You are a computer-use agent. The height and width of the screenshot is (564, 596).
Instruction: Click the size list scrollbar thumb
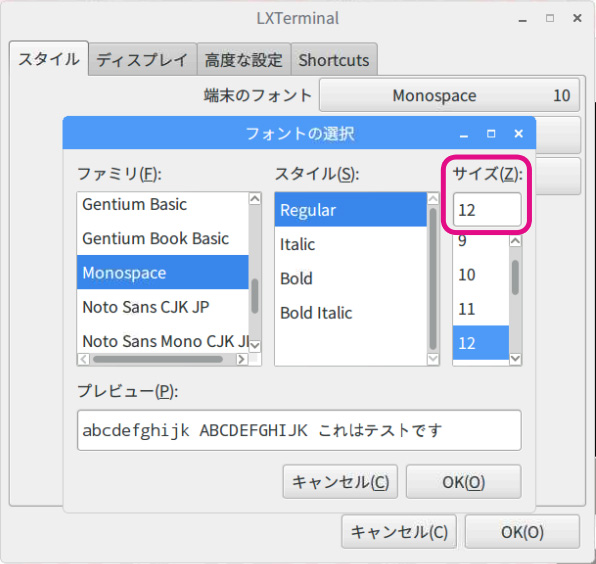[x=515, y=277]
